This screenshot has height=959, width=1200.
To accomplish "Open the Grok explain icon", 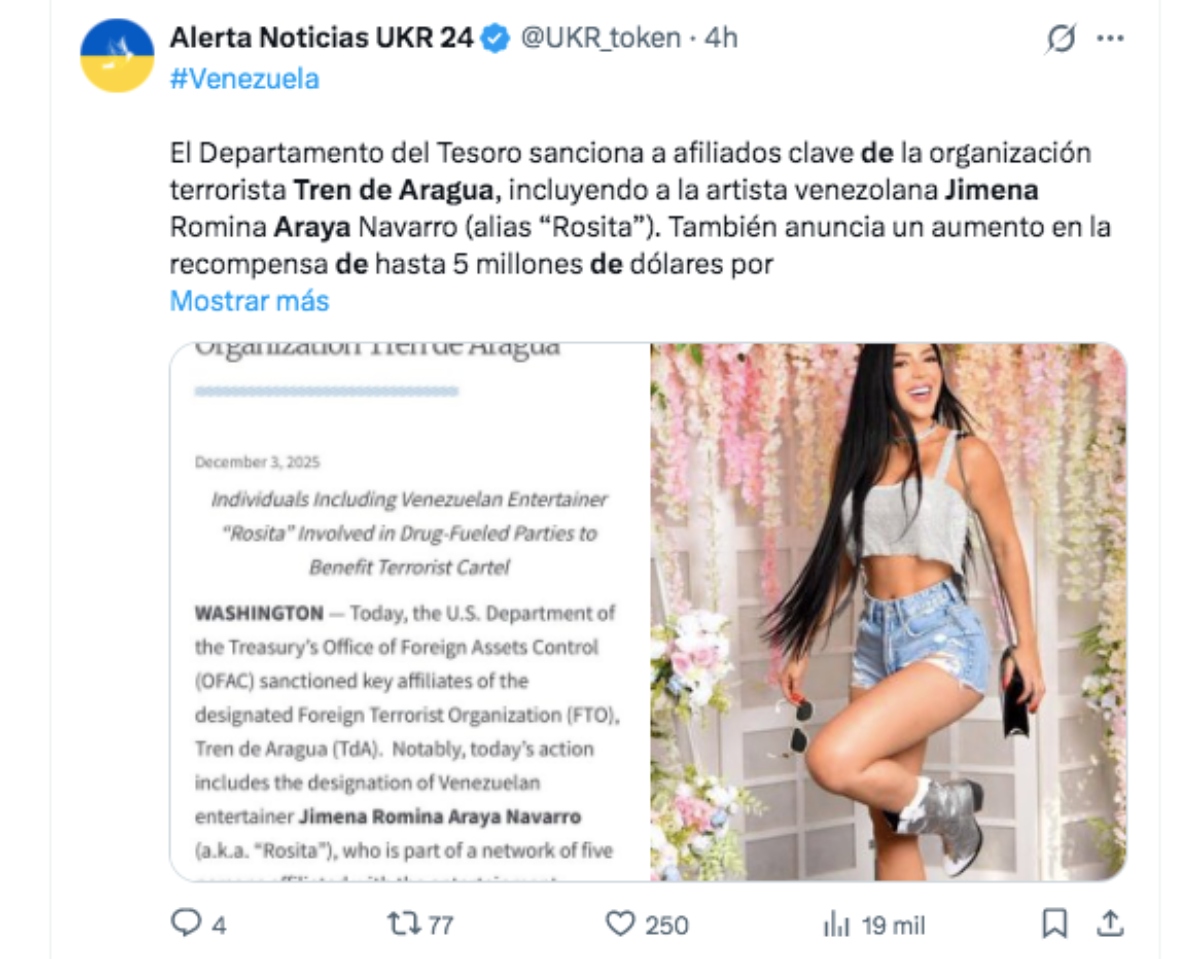I will click(x=1061, y=39).
